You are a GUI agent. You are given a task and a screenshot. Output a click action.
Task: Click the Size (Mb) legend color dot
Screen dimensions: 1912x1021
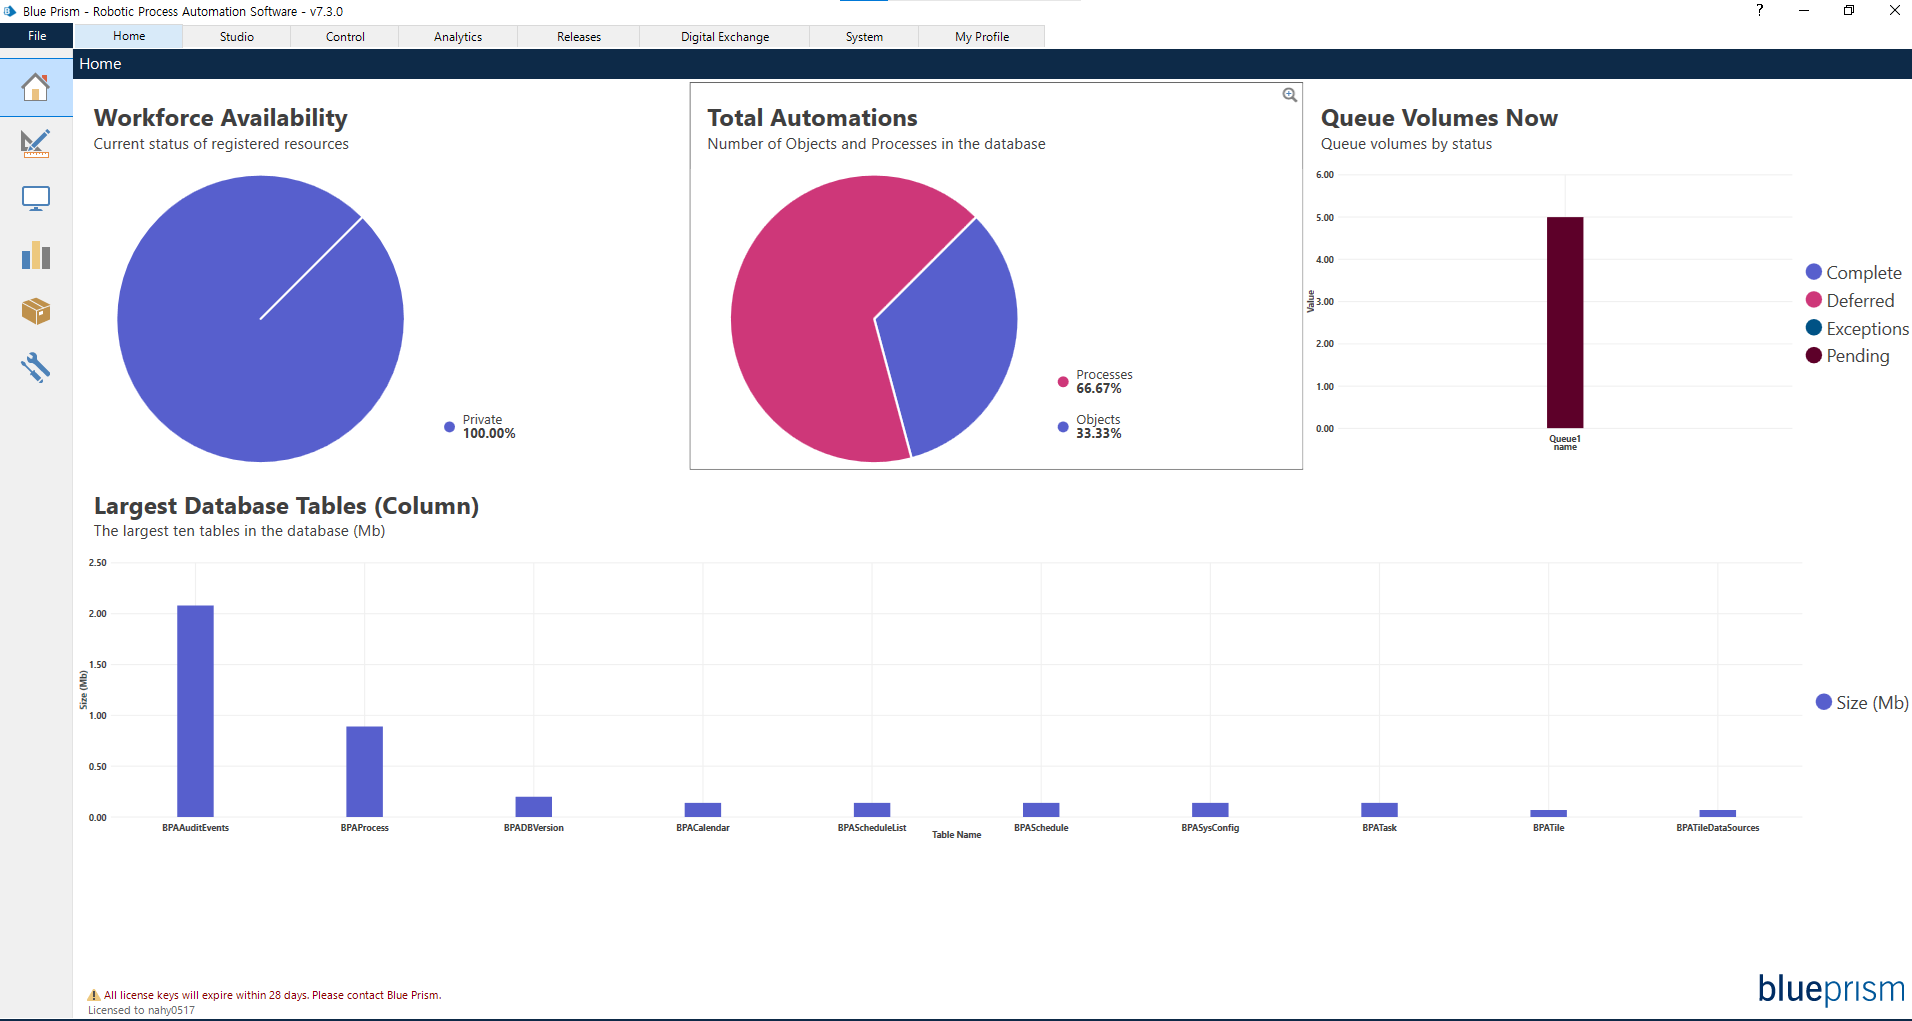click(1824, 702)
